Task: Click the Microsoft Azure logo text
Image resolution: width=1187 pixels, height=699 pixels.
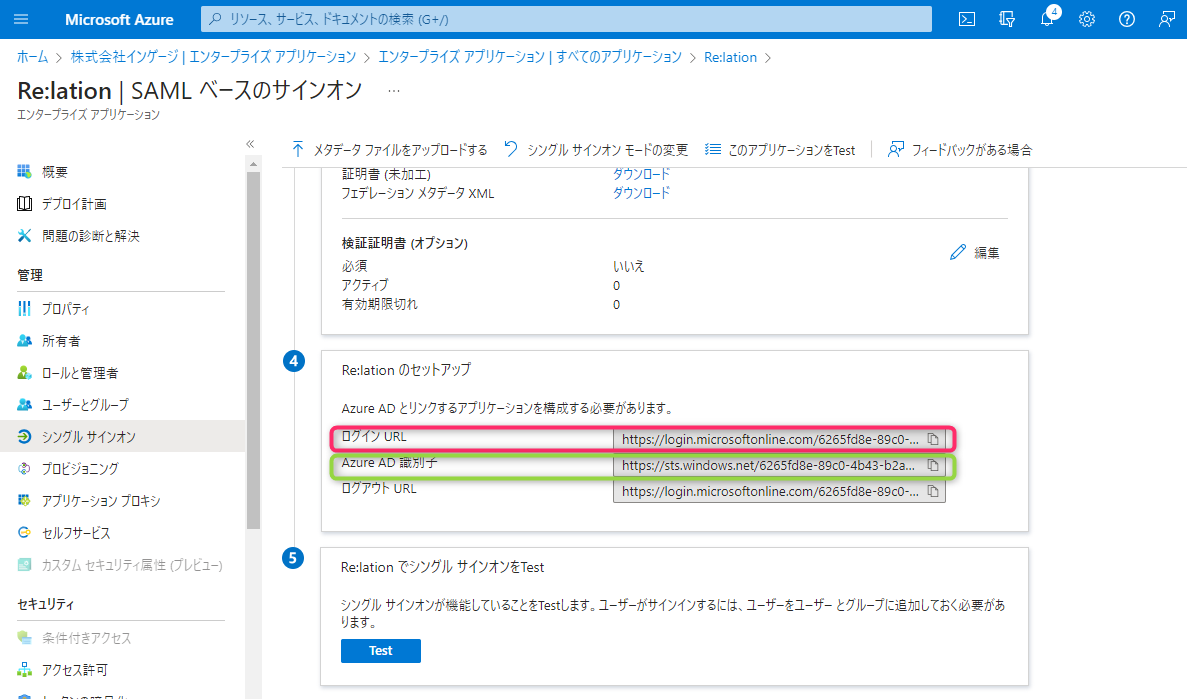Action: (x=119, y=20)
